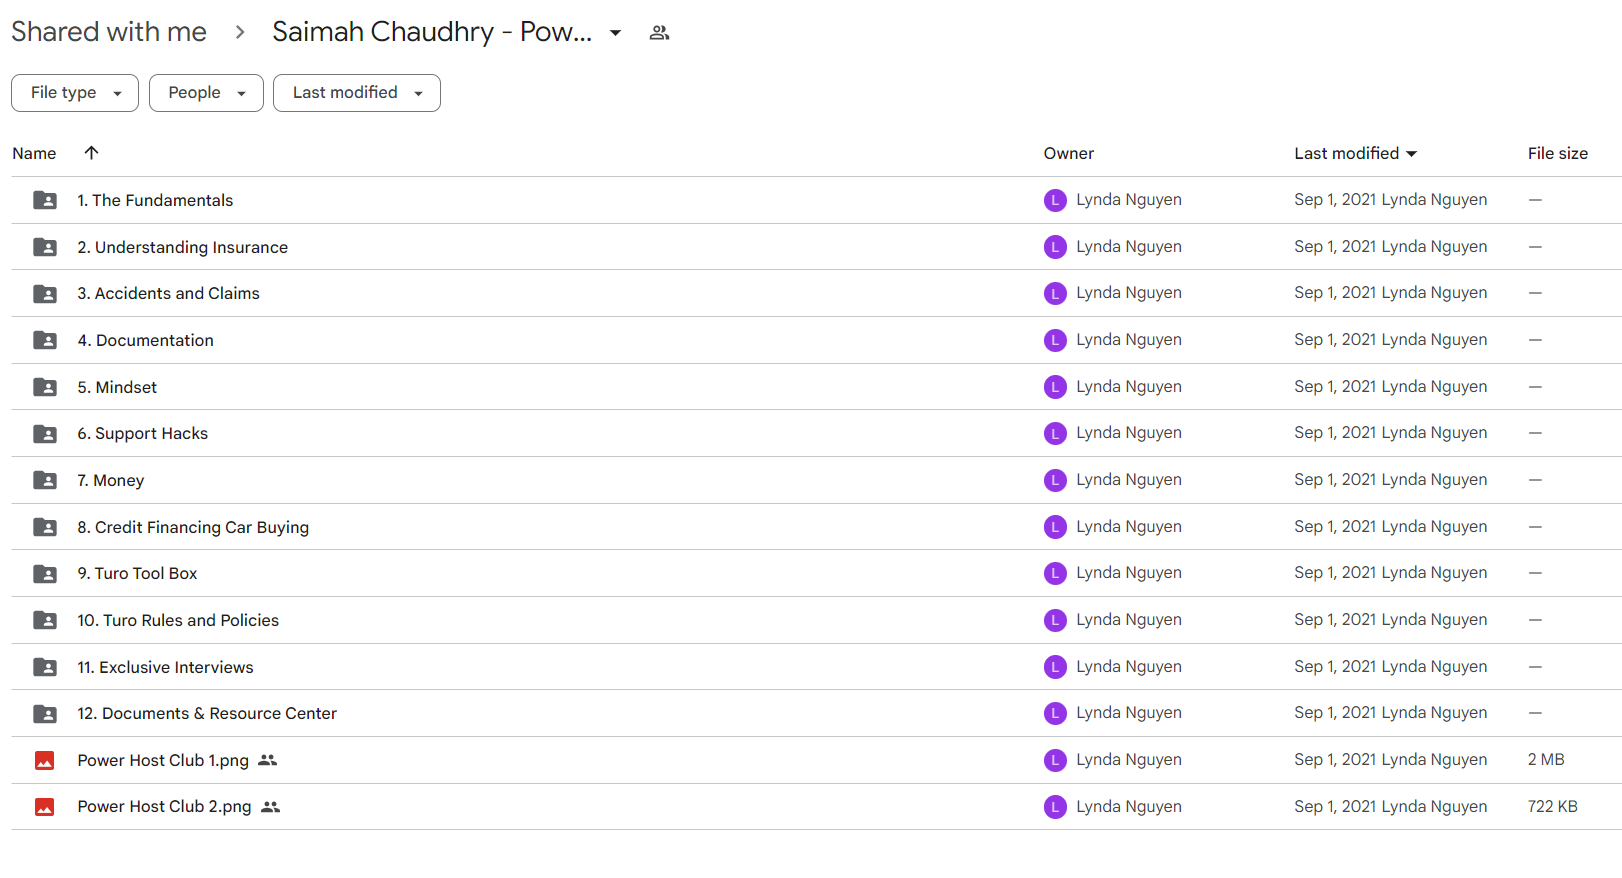This screenshot has width=1622, height=878.
Task: Select '3. Accidents and Claims' folder name
Action: (168, 294)
